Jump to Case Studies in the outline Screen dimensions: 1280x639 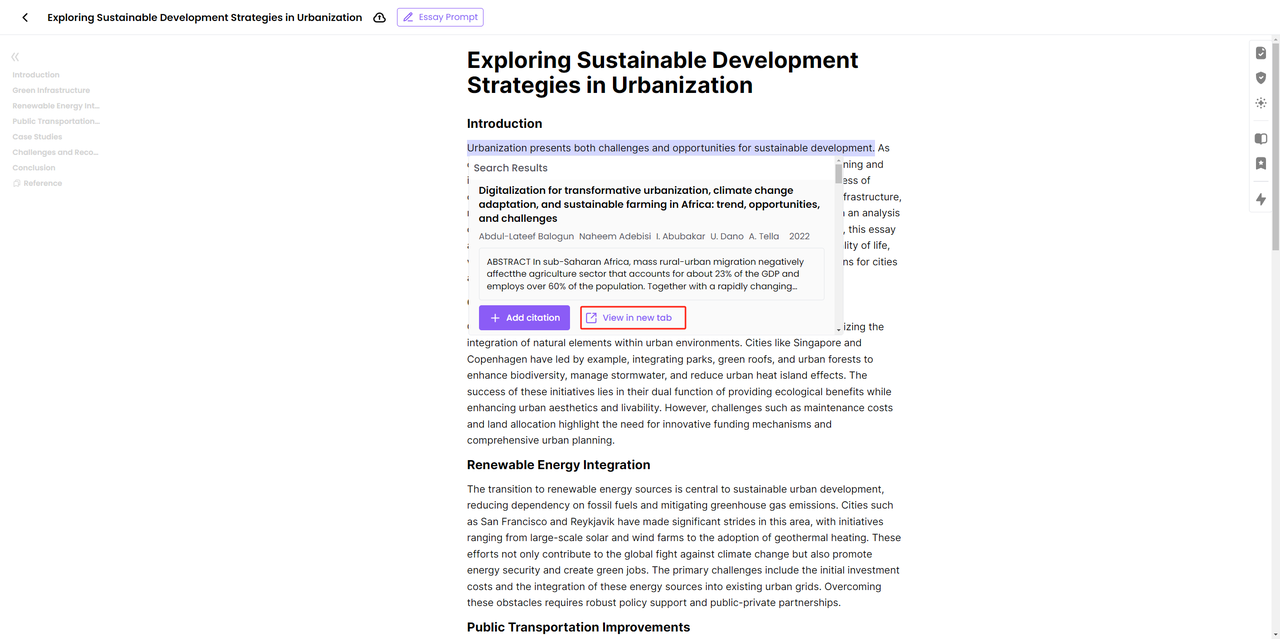tap(37, 137)
